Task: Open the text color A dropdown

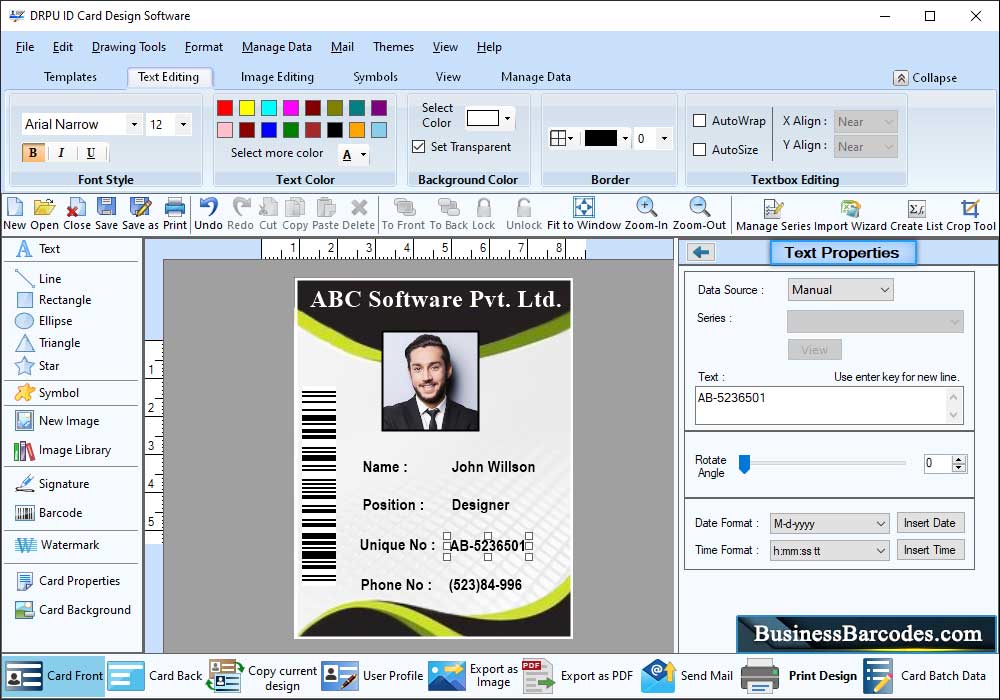Action: pyautogui.click(x=363, y=155)
